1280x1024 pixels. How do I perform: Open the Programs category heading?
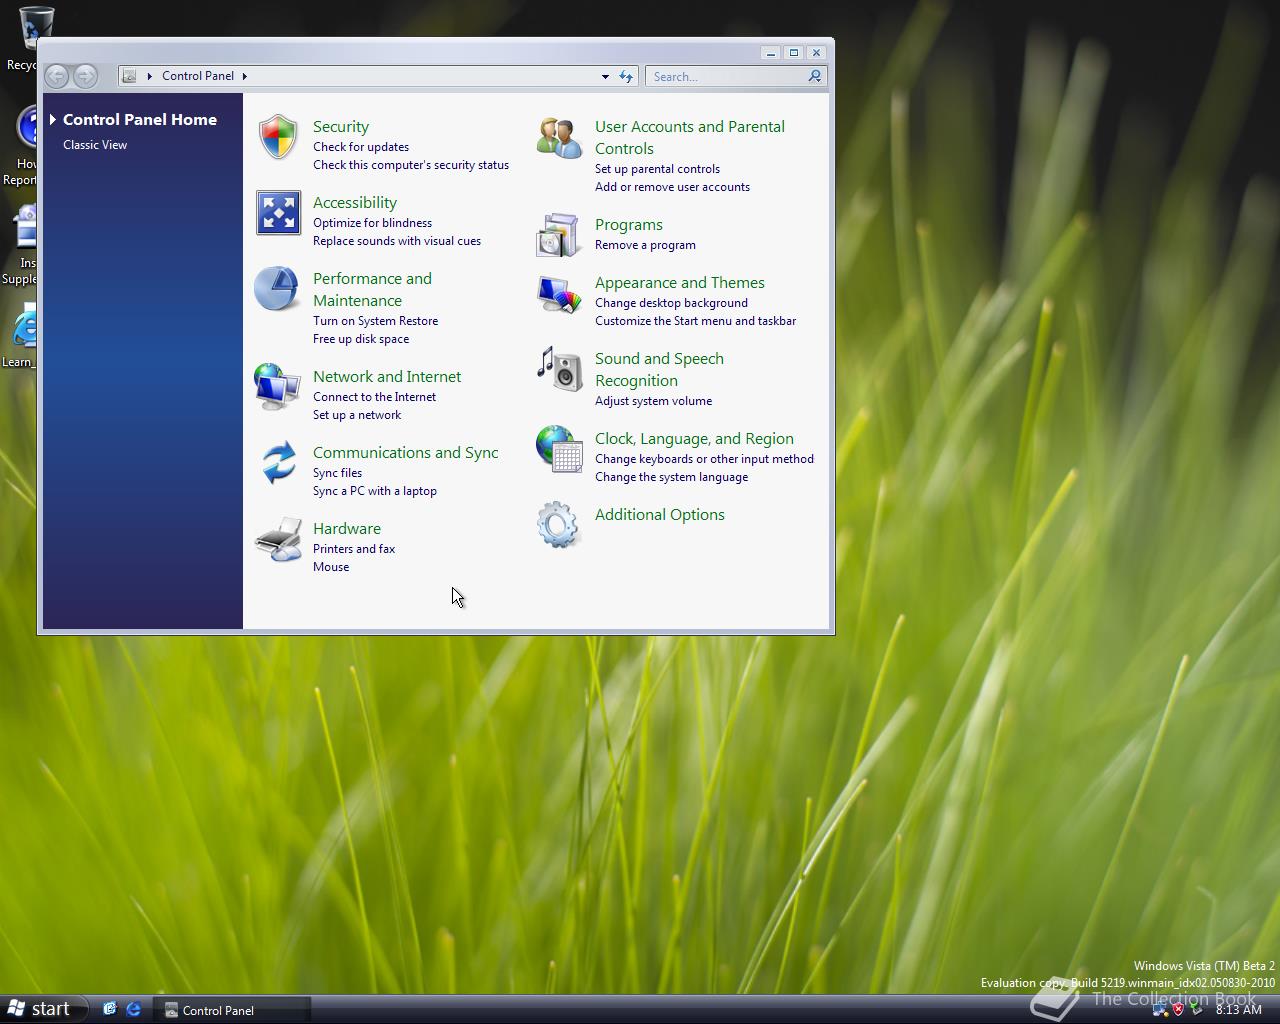(629, 225)
